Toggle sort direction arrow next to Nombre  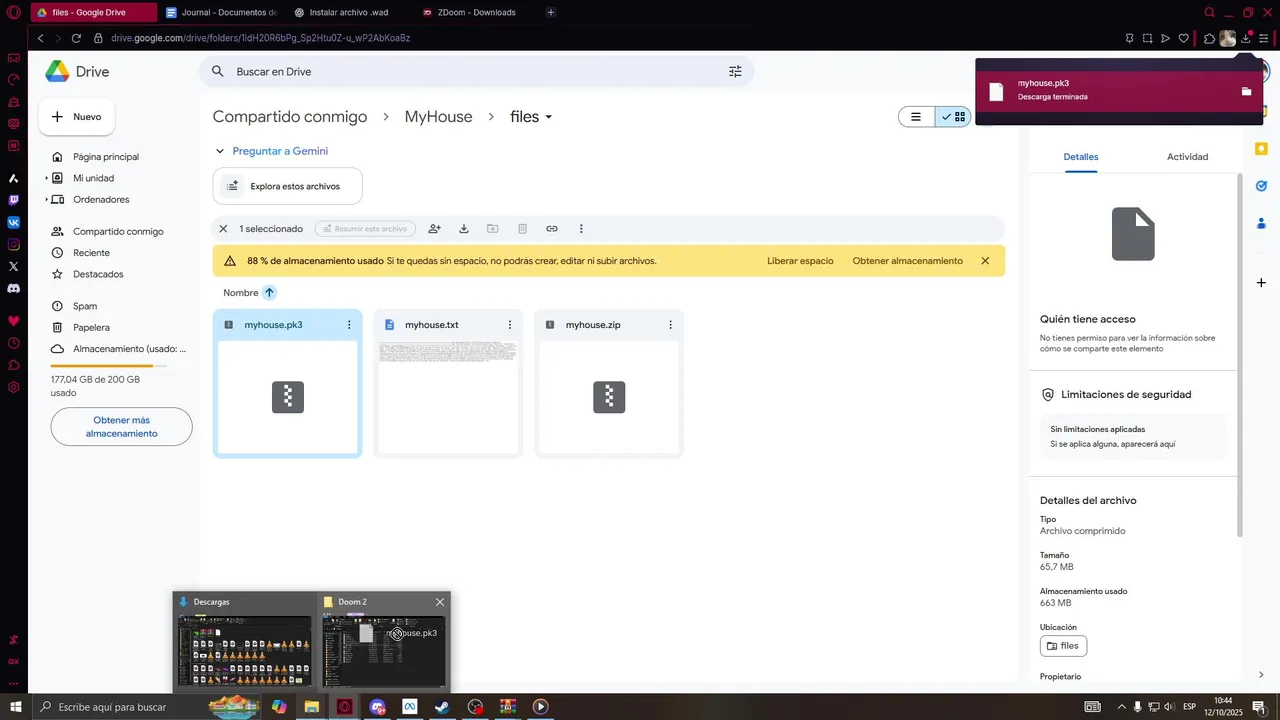269,293
